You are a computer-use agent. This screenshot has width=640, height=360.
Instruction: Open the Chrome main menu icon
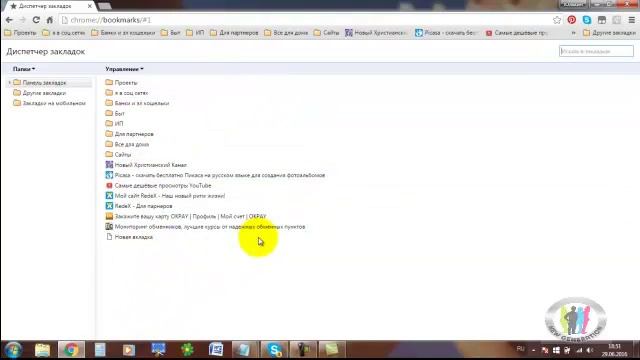tap(631, 20)
